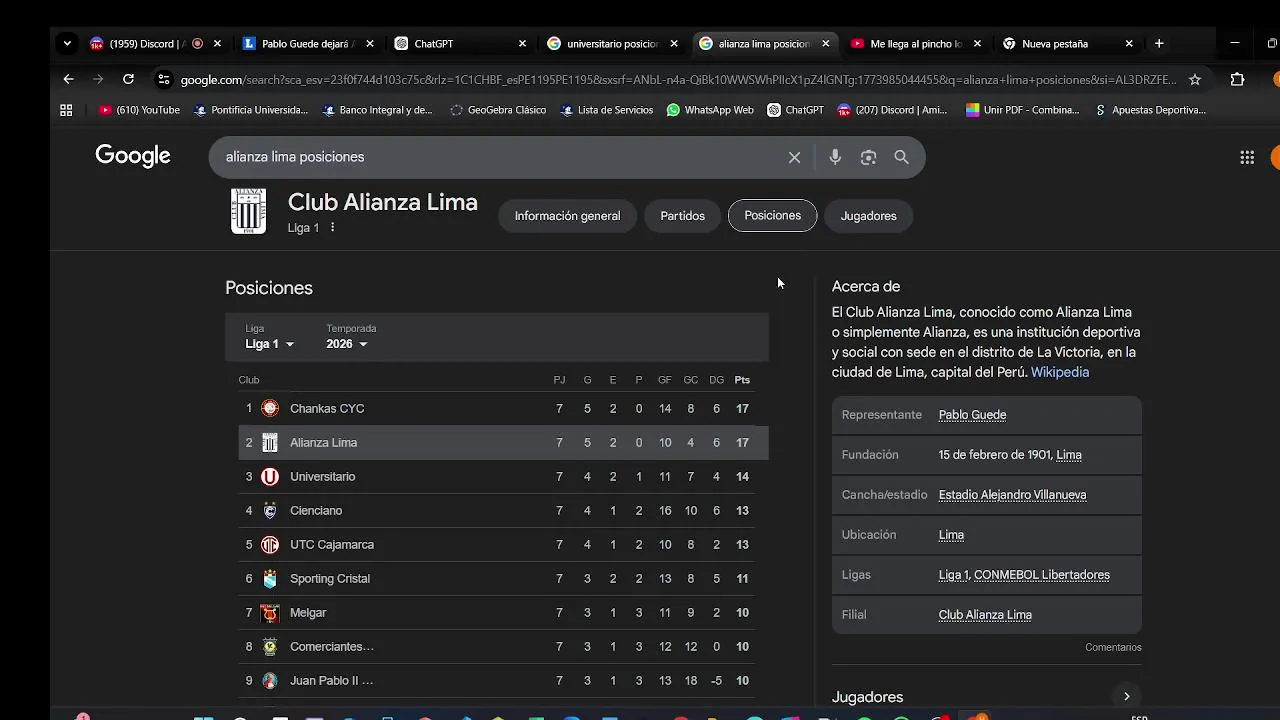The image size is (1280, 720).
Task: Click the Alianza Lima club crest logo
Action: click(248, 211)
